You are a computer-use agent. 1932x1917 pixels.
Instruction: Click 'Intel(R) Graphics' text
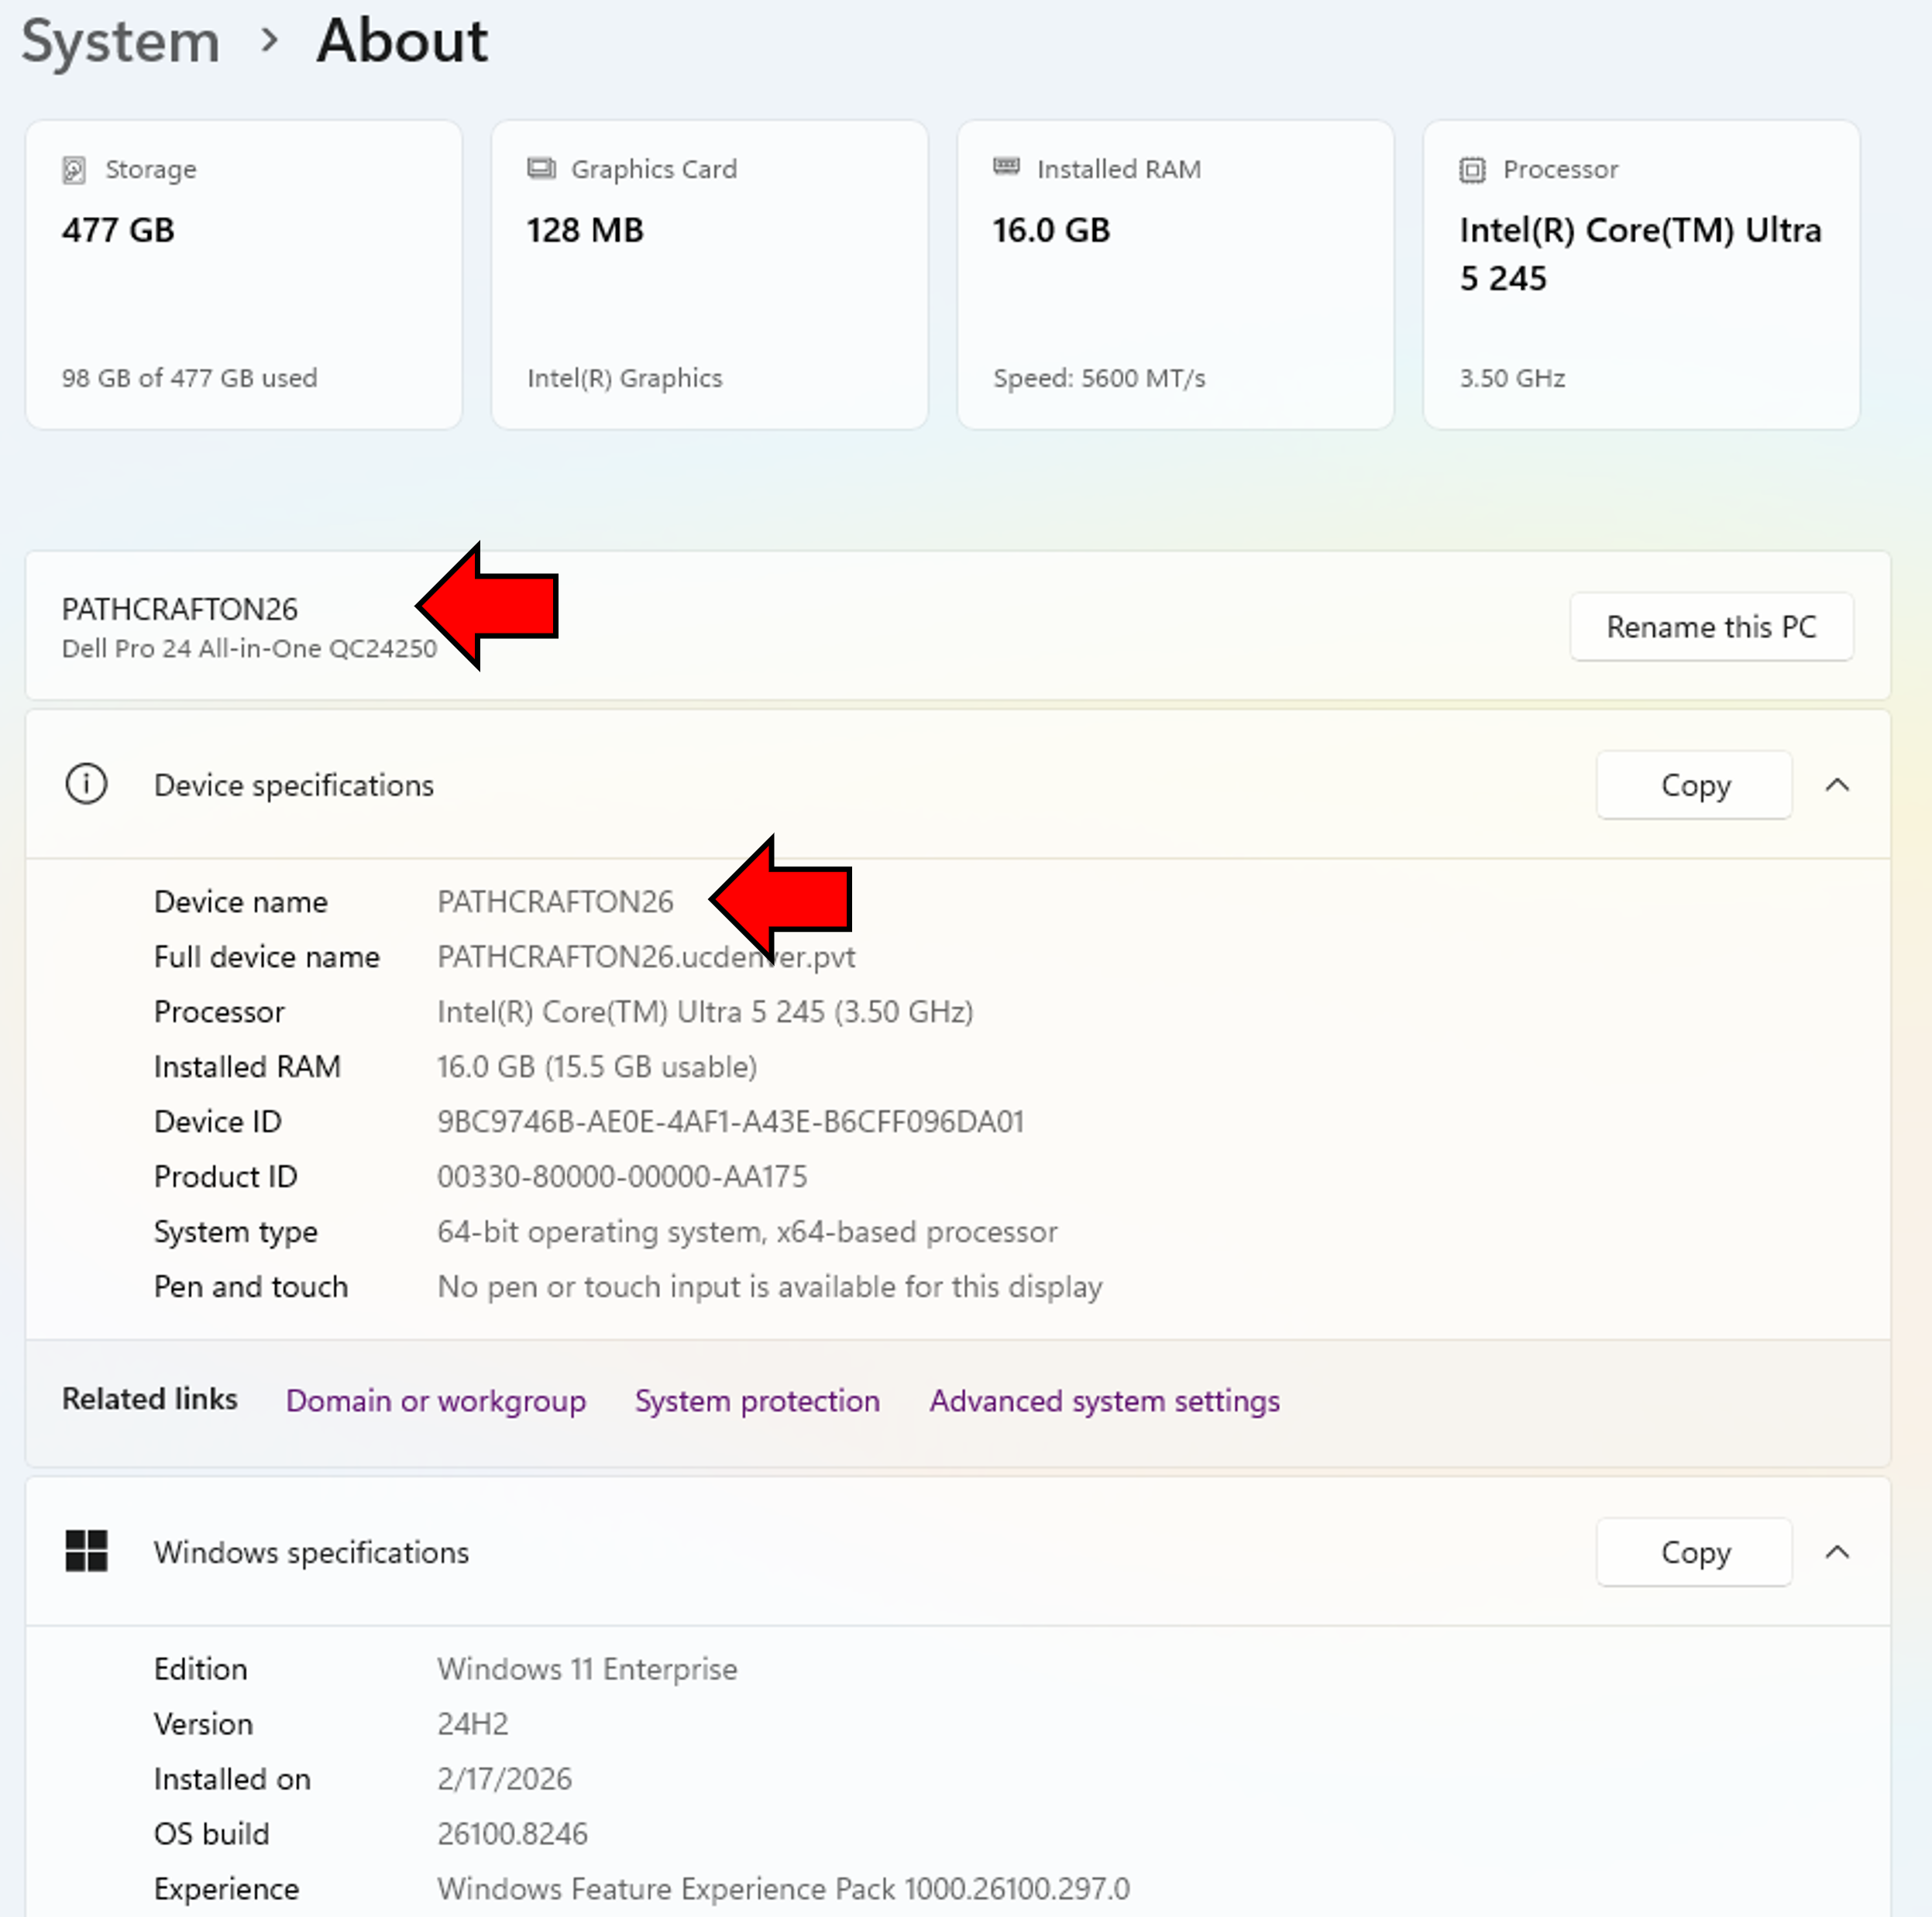[x=625, y=378]
